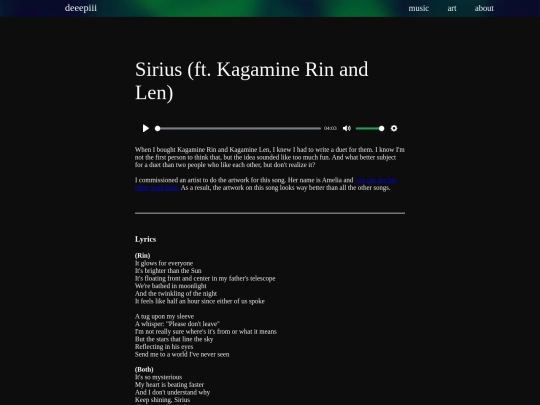Image resolution: width=540 pixels, height=405 pixels.
Task: Open the deeepiii home link
Action: tap(81, 8)
